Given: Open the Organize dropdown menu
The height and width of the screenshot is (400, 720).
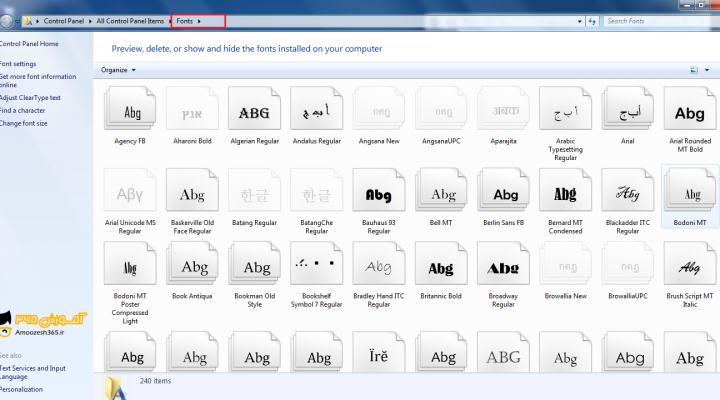Looking at the screenshot, I should point(118,70).
